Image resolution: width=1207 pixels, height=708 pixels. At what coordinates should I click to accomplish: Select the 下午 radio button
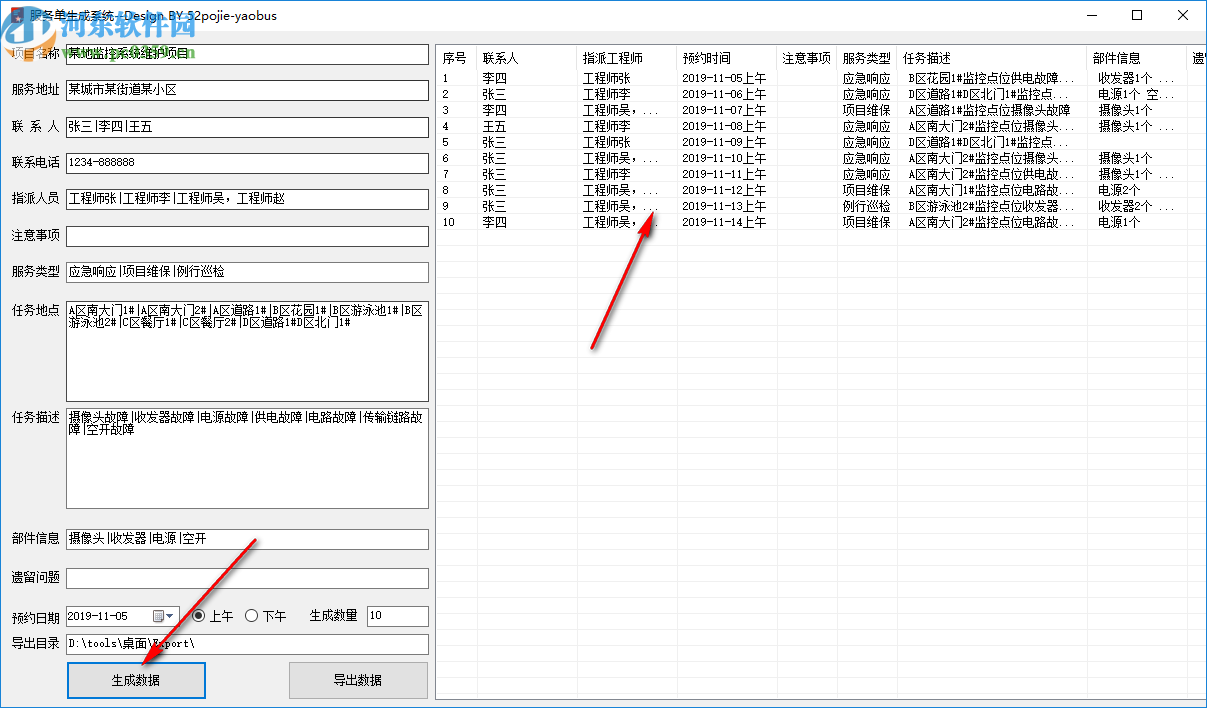click(251, 616)
